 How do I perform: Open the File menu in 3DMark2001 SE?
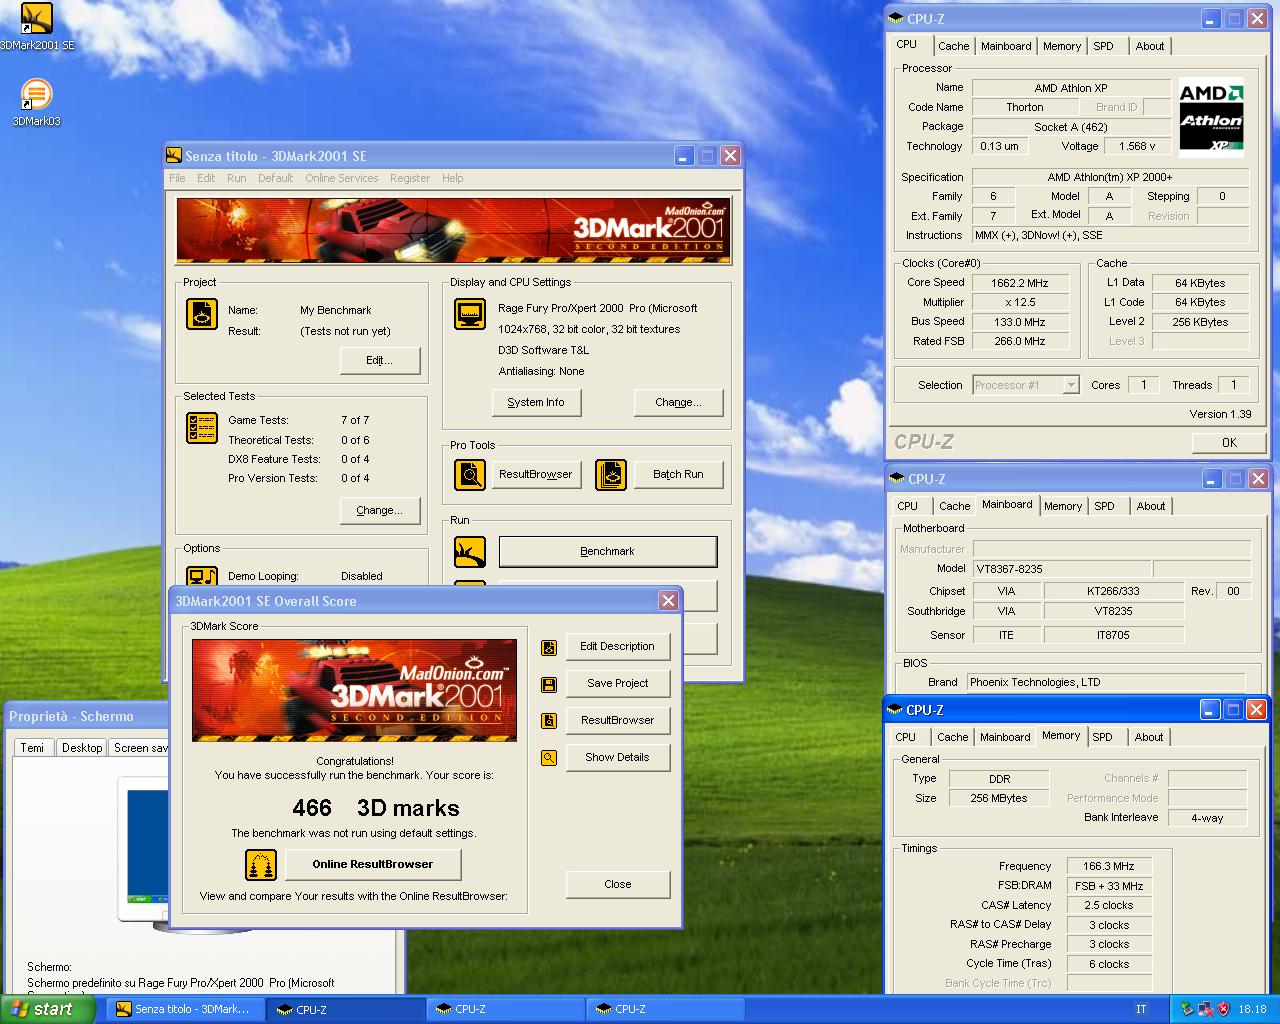[x=177, y=178]
